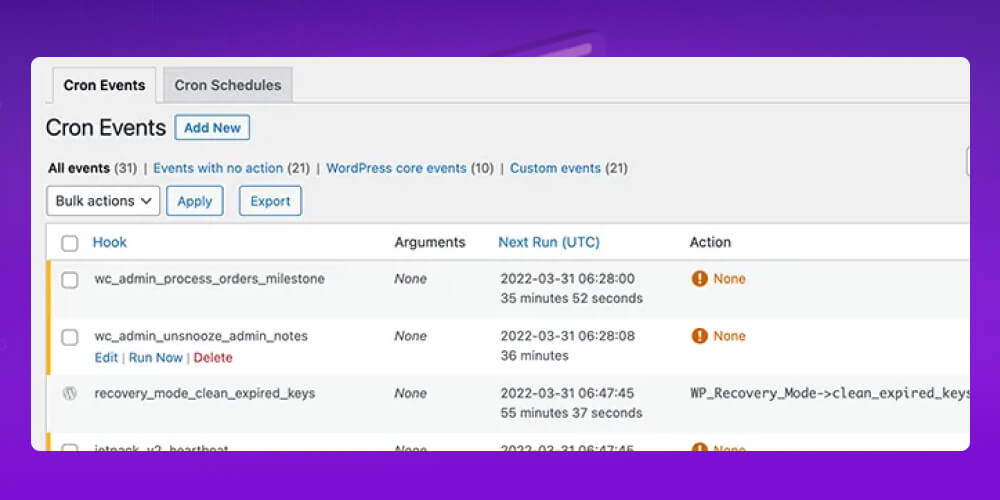Click the warning icon in wc_admin_unsnooze_admin_notes row
The height and width of the screenshot is (500, 1000).
coord(700,336)
